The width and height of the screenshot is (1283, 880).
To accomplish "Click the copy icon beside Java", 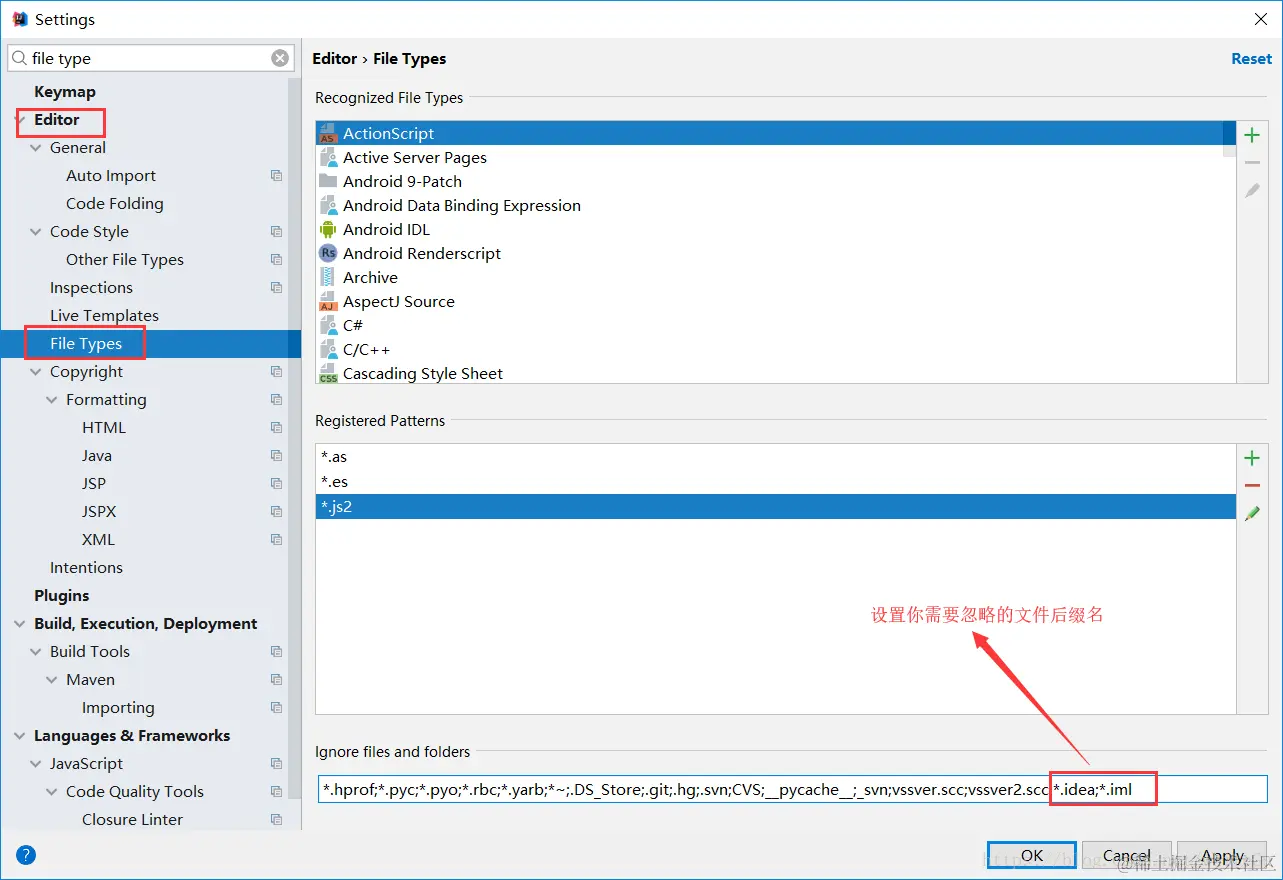I will [276, 456].
